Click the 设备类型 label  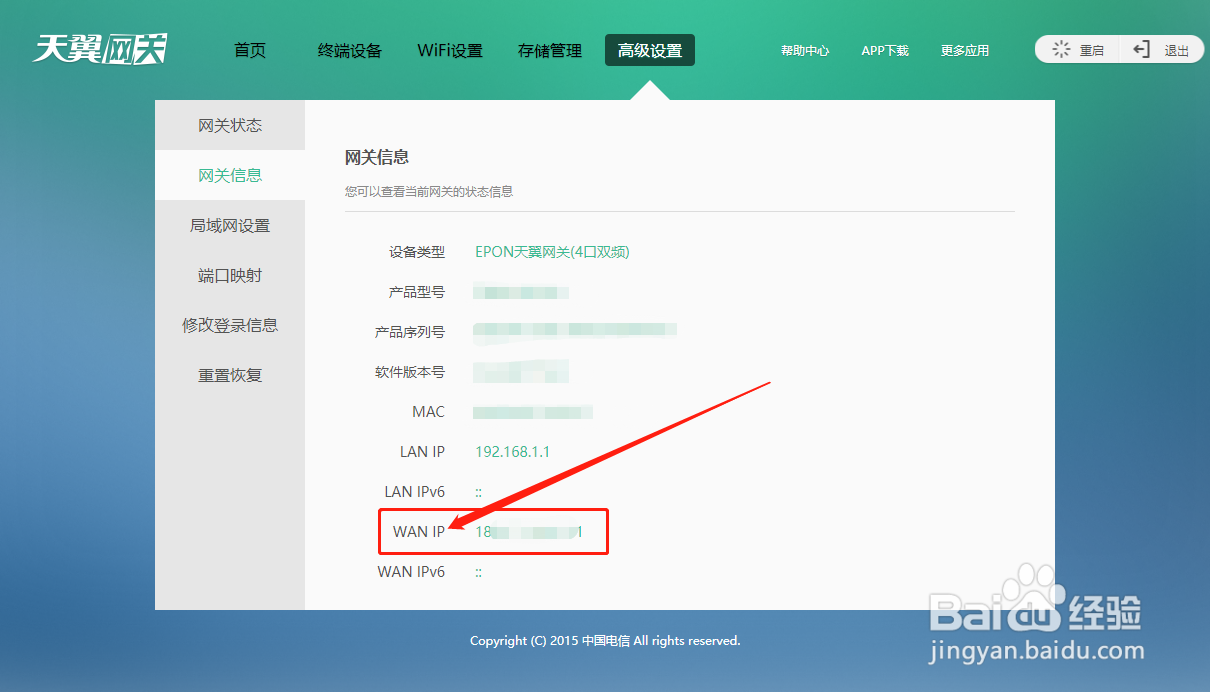pyautogui.click(x=417, y=252)
